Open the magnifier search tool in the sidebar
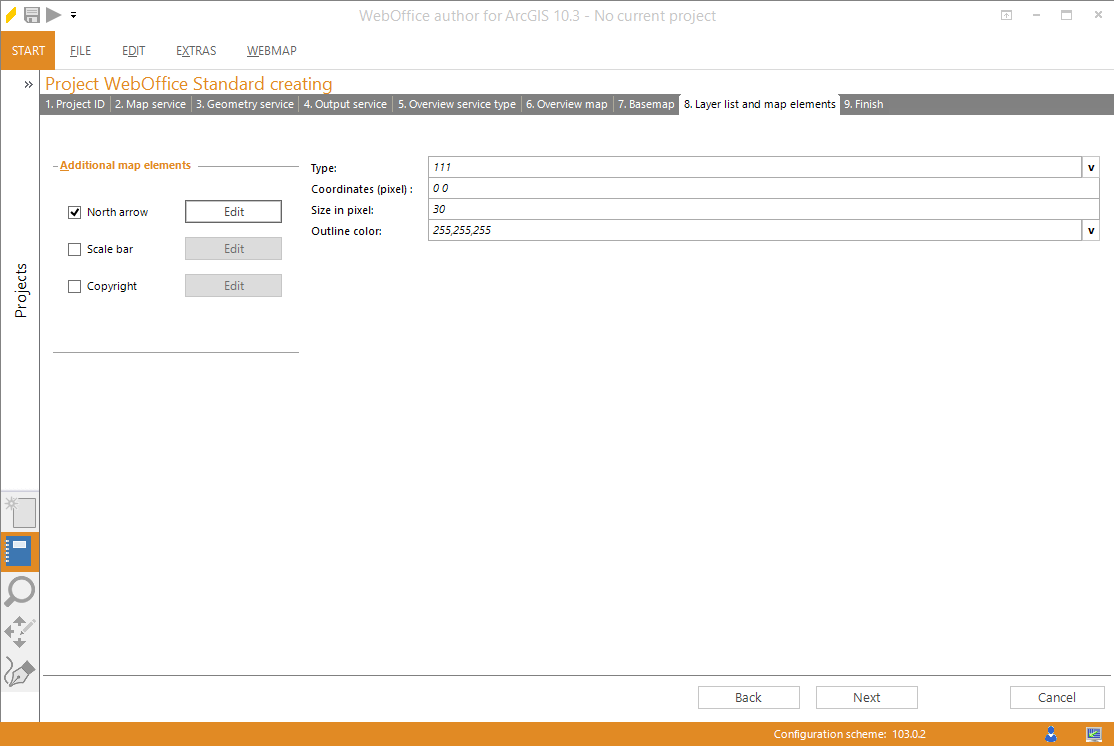 [19, 592]
